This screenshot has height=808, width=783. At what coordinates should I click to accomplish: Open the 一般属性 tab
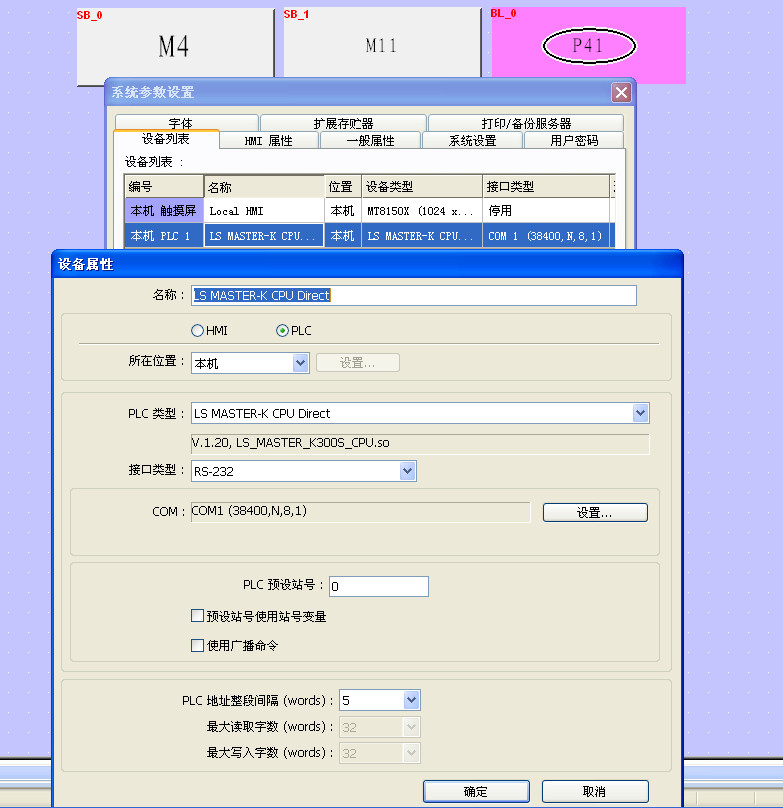[x=370, y=141]
